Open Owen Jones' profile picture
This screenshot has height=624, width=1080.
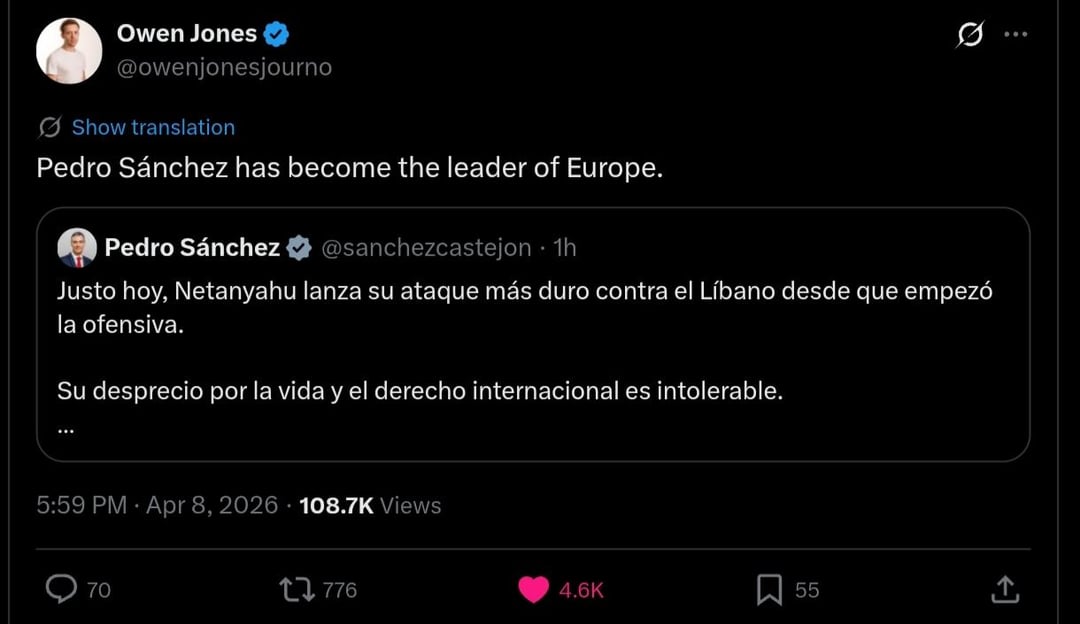click(x=69, y=50)
